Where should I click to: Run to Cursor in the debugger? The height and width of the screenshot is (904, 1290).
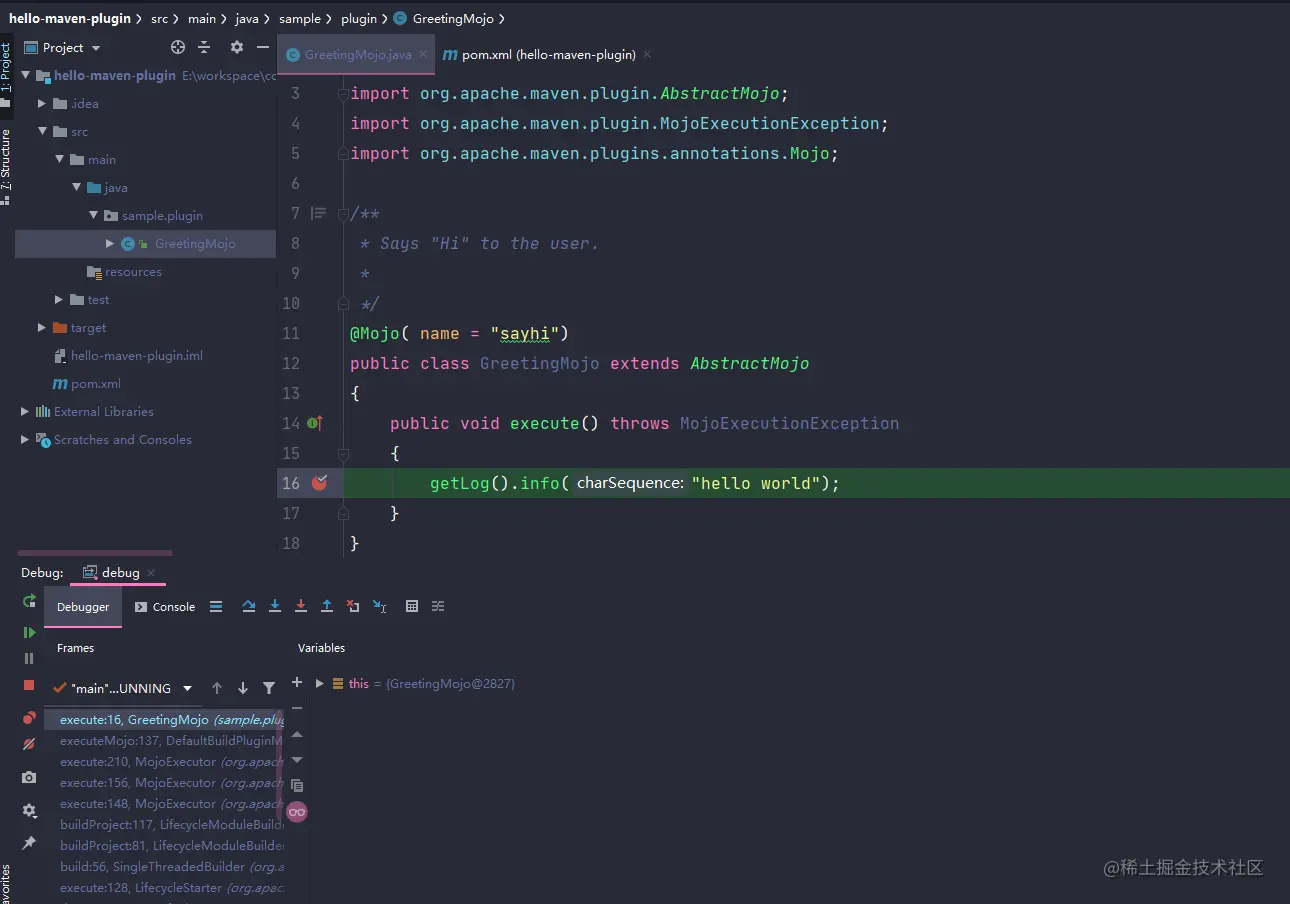click(379, 606)
